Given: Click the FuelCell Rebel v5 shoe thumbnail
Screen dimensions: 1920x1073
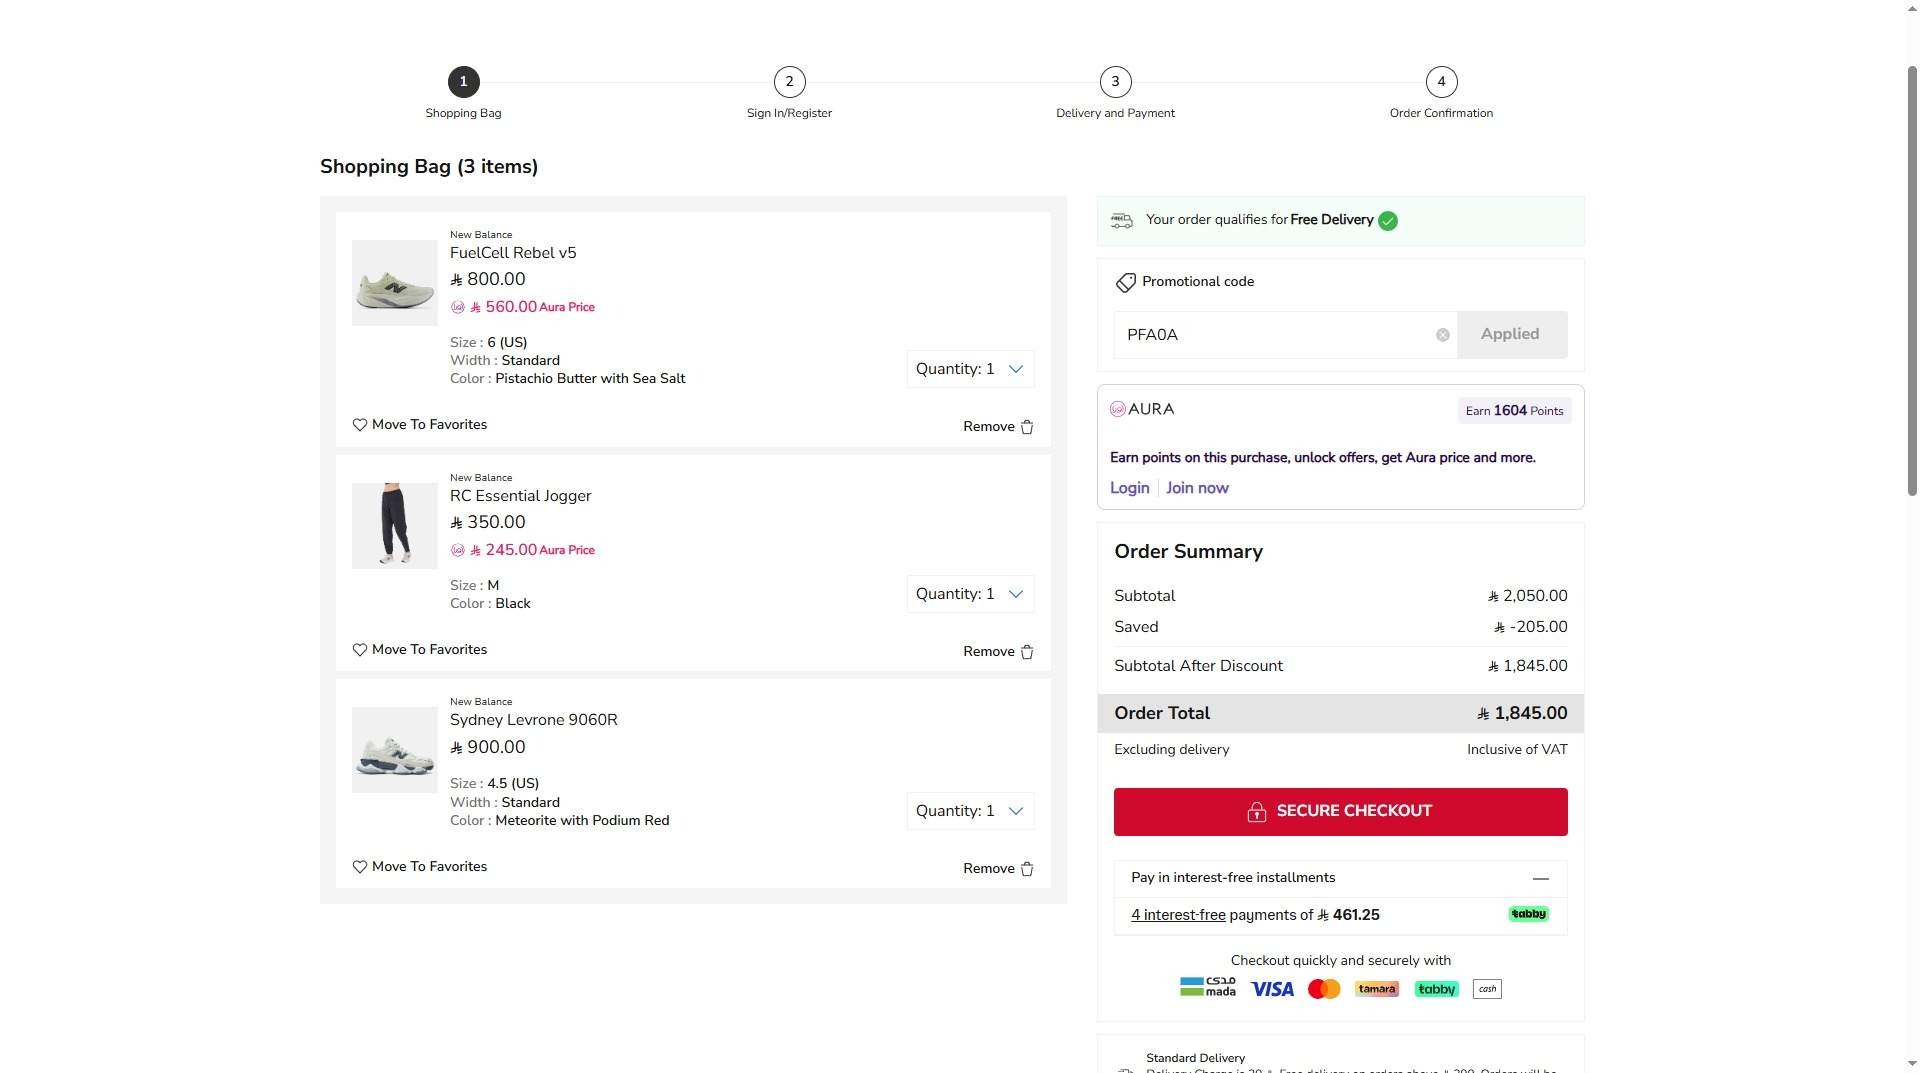Looking at the screenshot, I should [394, 283].
